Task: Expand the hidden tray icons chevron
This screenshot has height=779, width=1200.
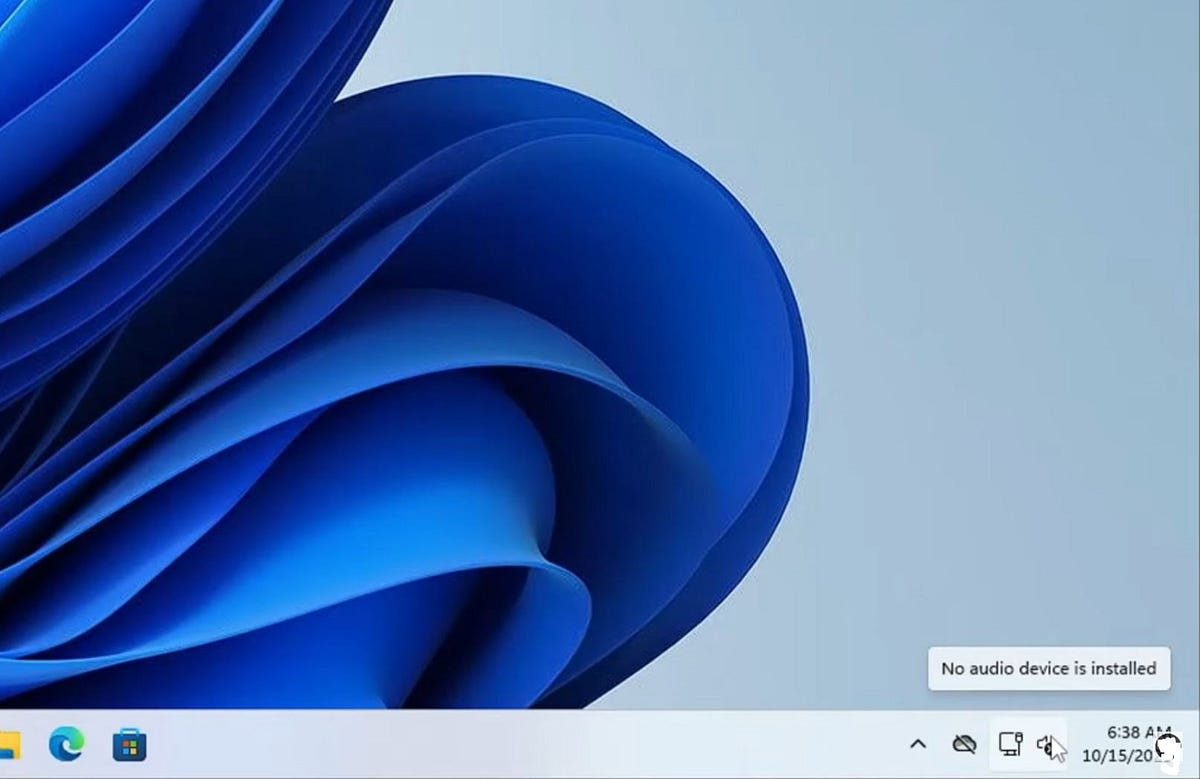Action: [x=917, y=744]
